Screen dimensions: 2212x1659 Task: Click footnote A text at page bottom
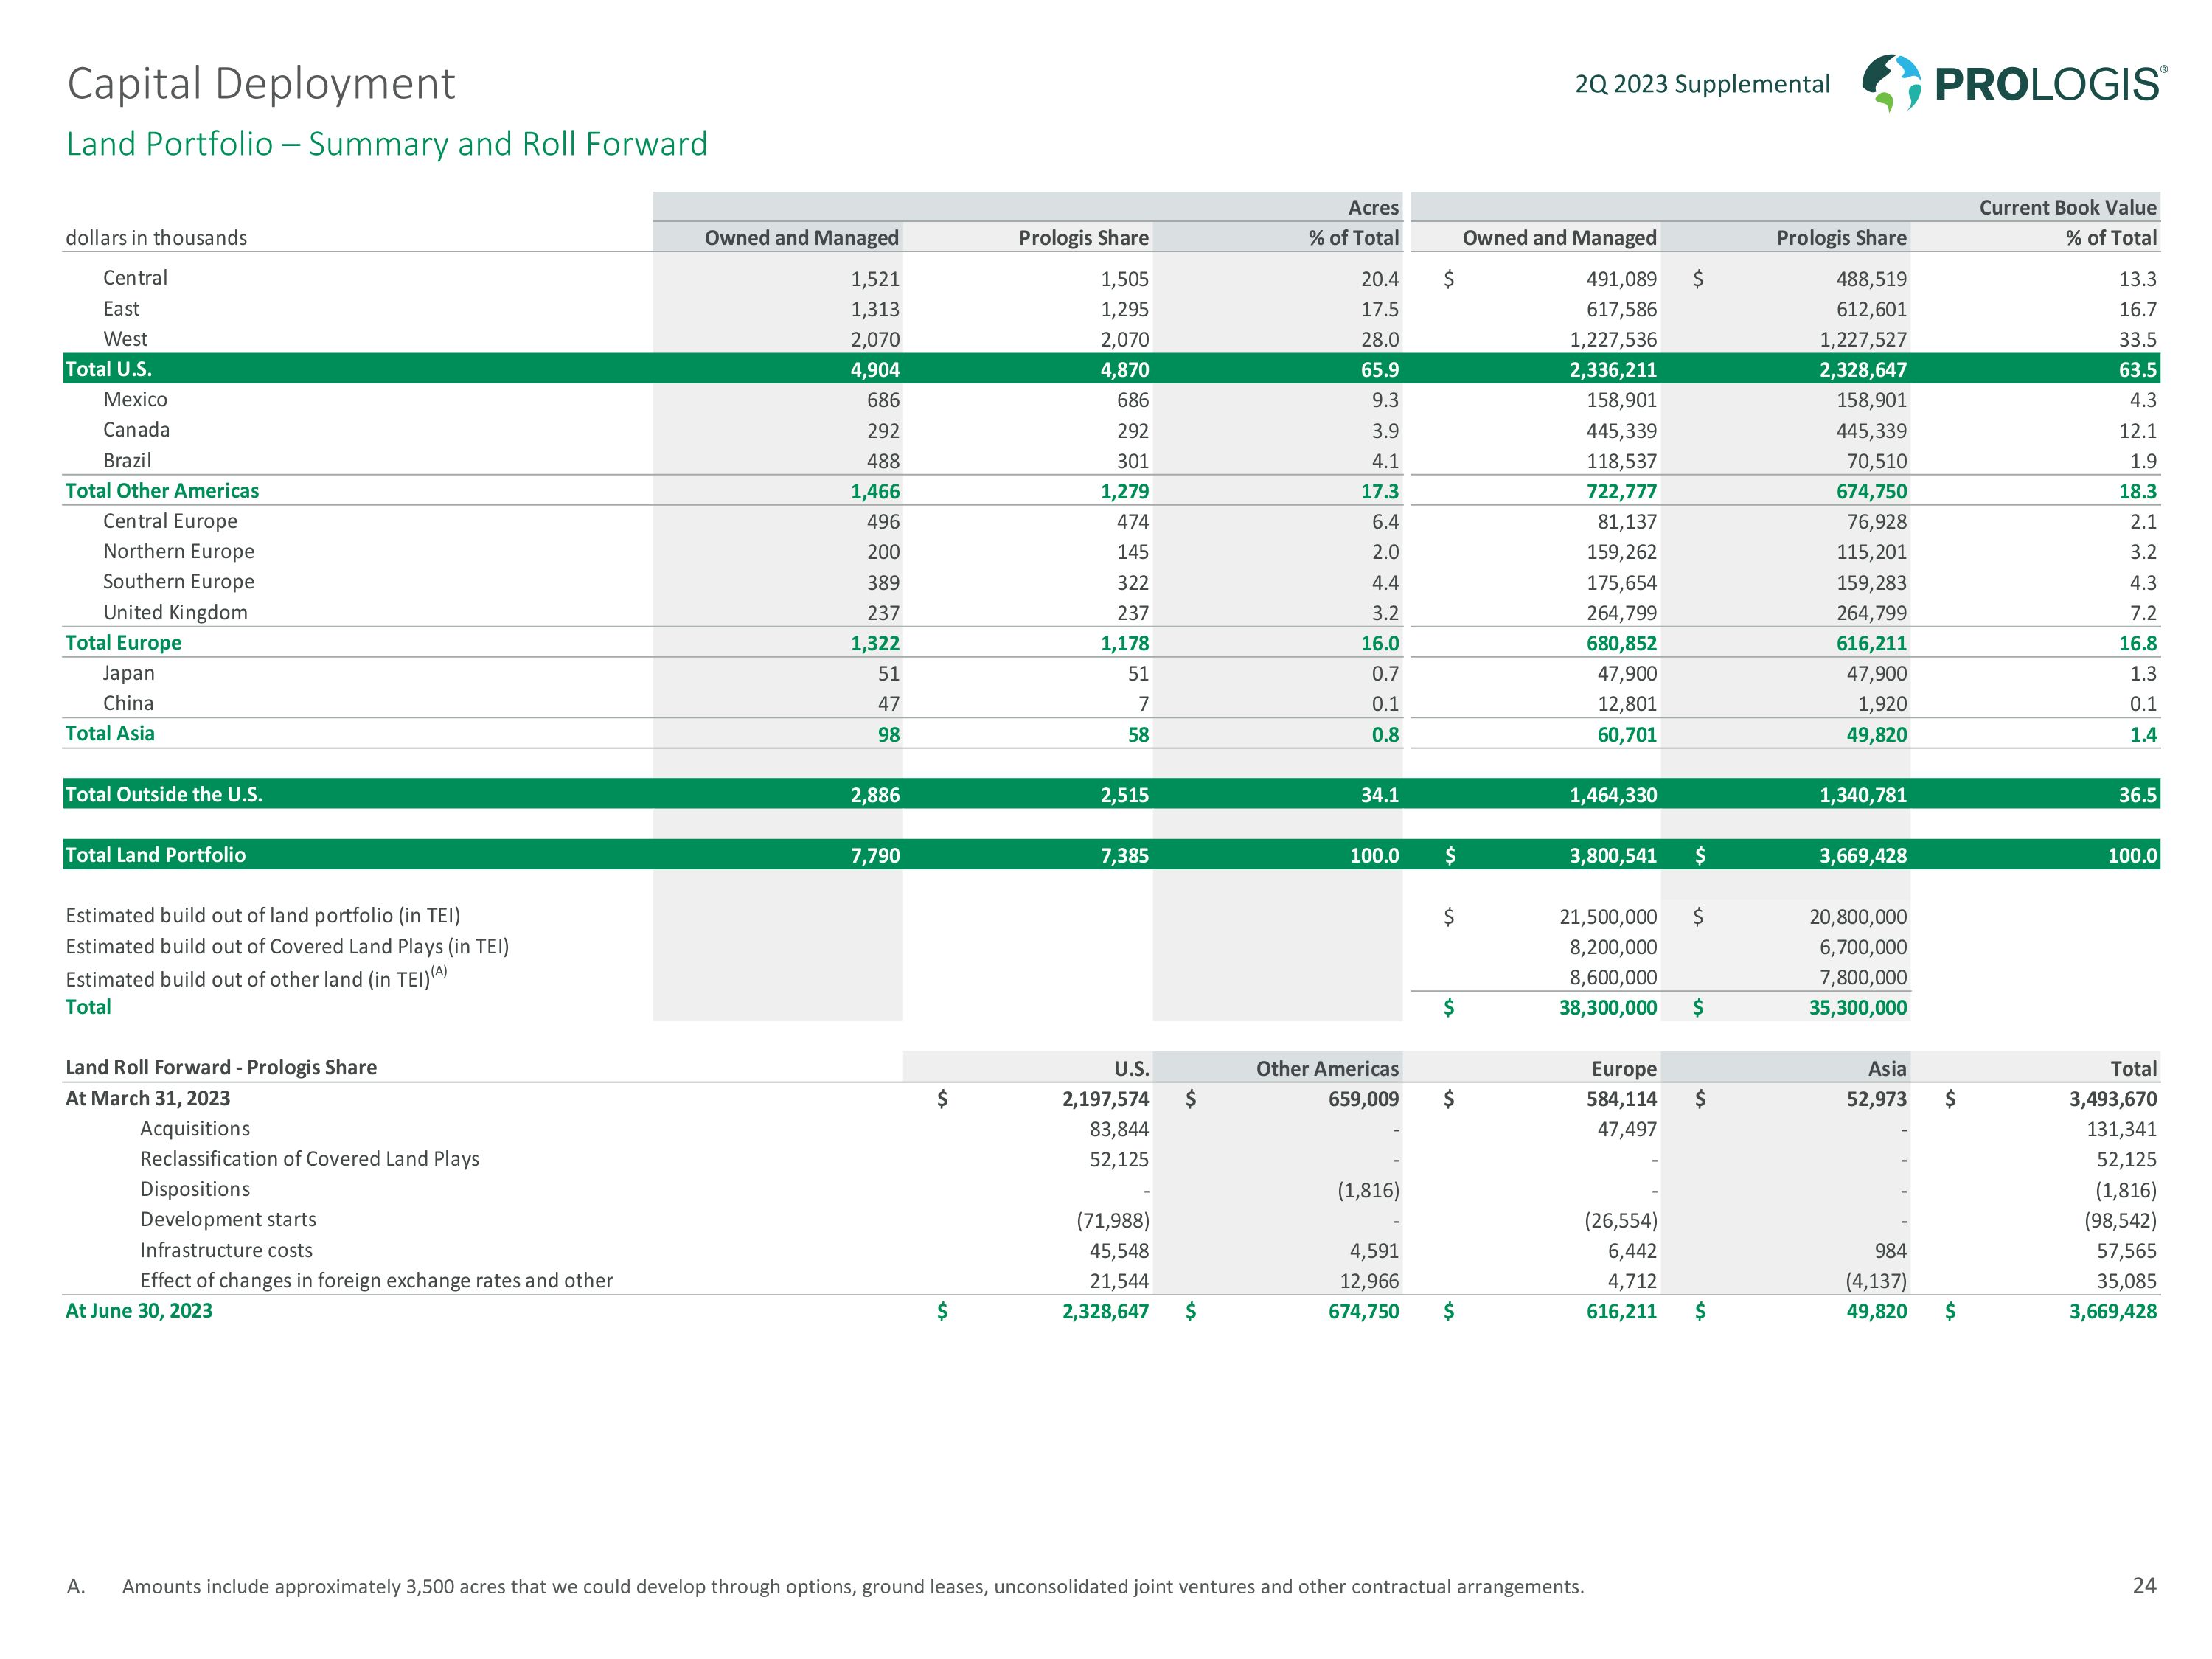click(852, 1586)
